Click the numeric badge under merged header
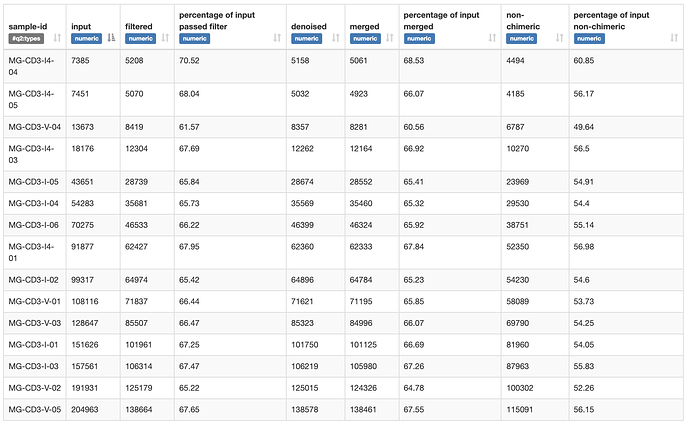Screen dimensions: 690x427 [x=364, y=38]
